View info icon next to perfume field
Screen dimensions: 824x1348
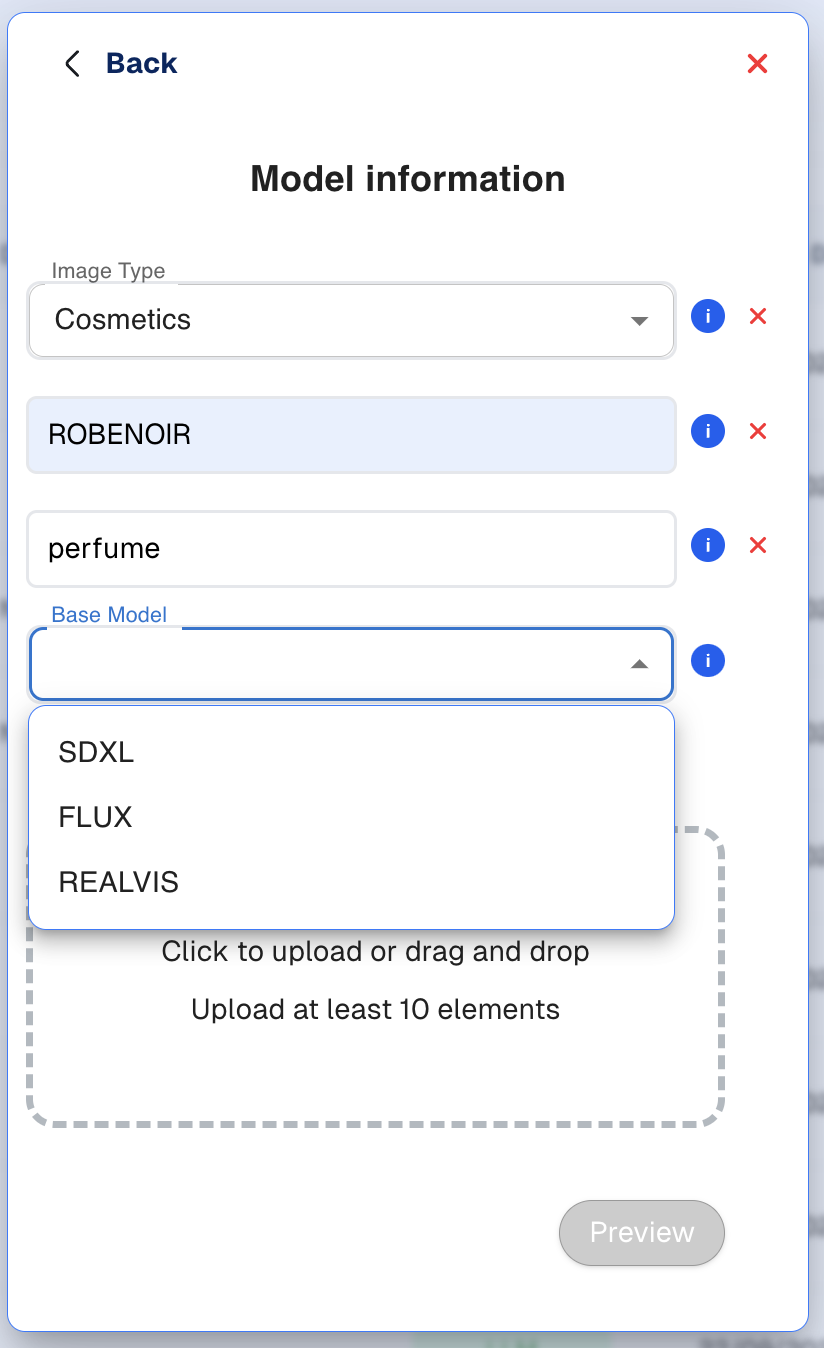[708, 546]
